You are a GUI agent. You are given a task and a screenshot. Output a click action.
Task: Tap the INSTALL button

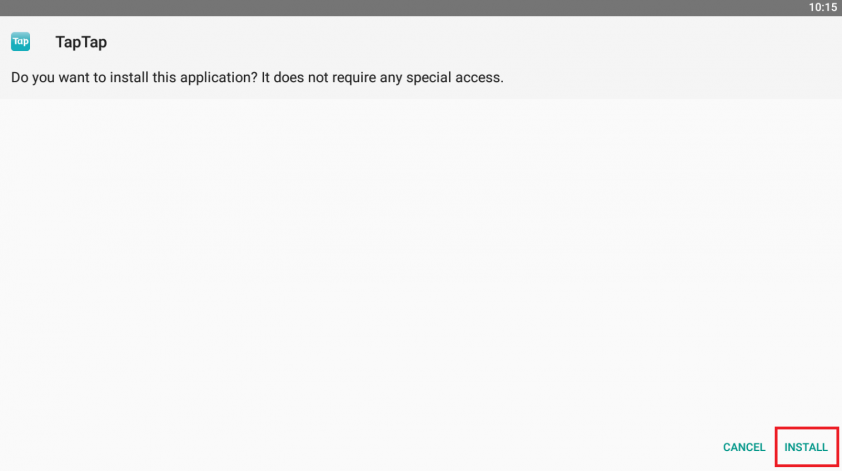805,447
